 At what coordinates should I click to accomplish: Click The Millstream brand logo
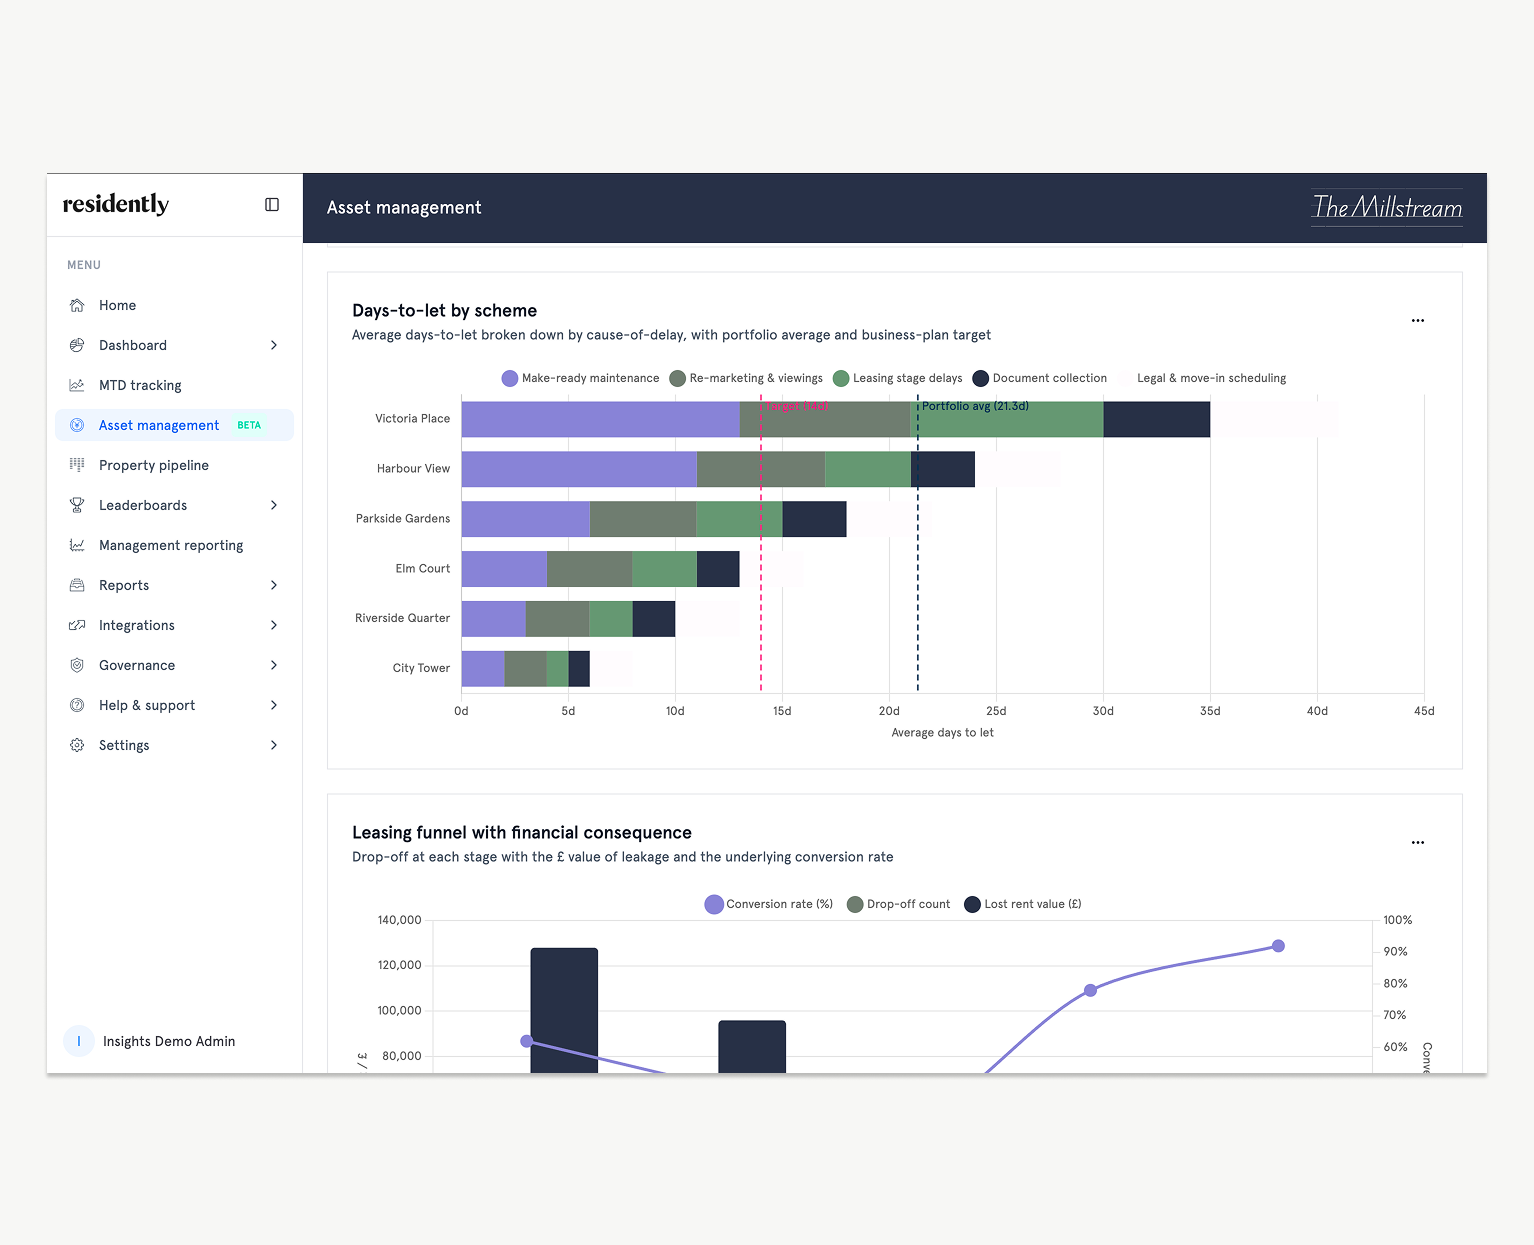pos(1387,207)
